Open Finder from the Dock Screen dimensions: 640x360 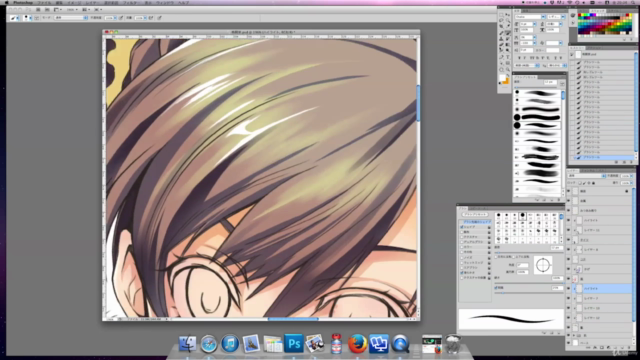click(187, 344)
